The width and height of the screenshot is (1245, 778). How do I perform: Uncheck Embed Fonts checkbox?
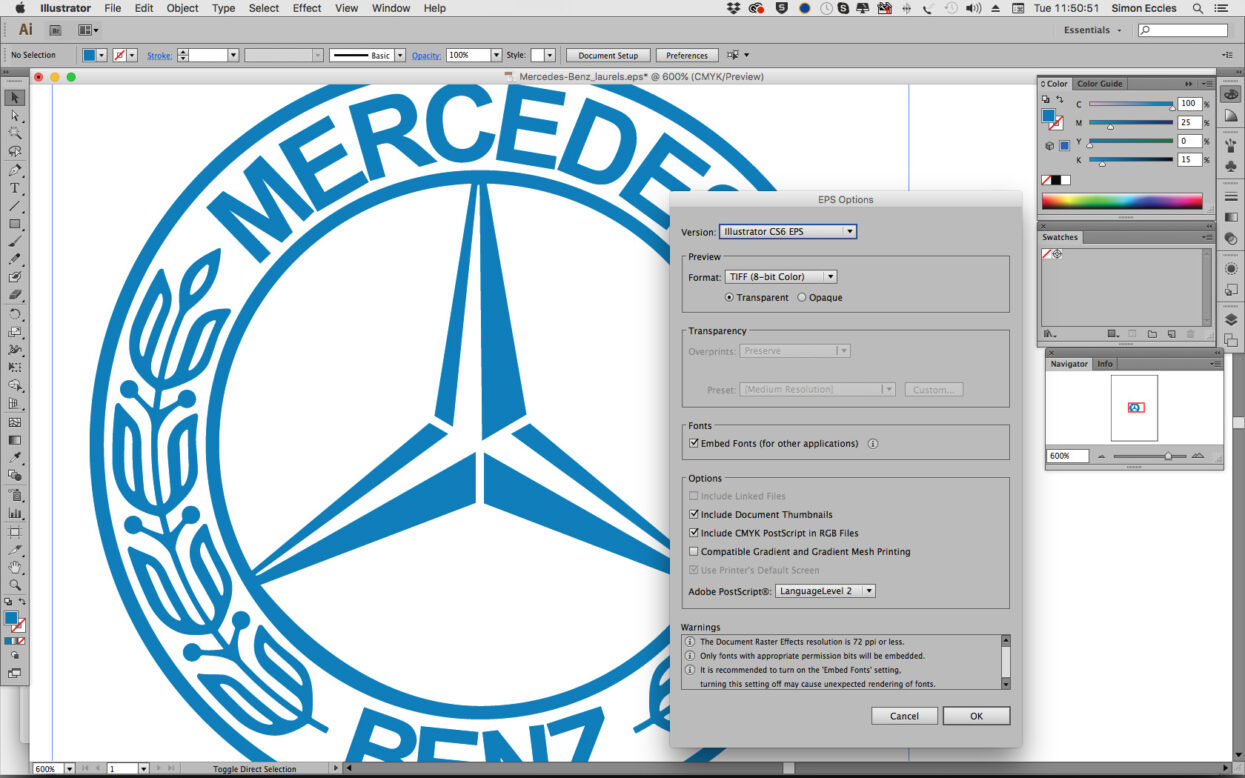694,443
